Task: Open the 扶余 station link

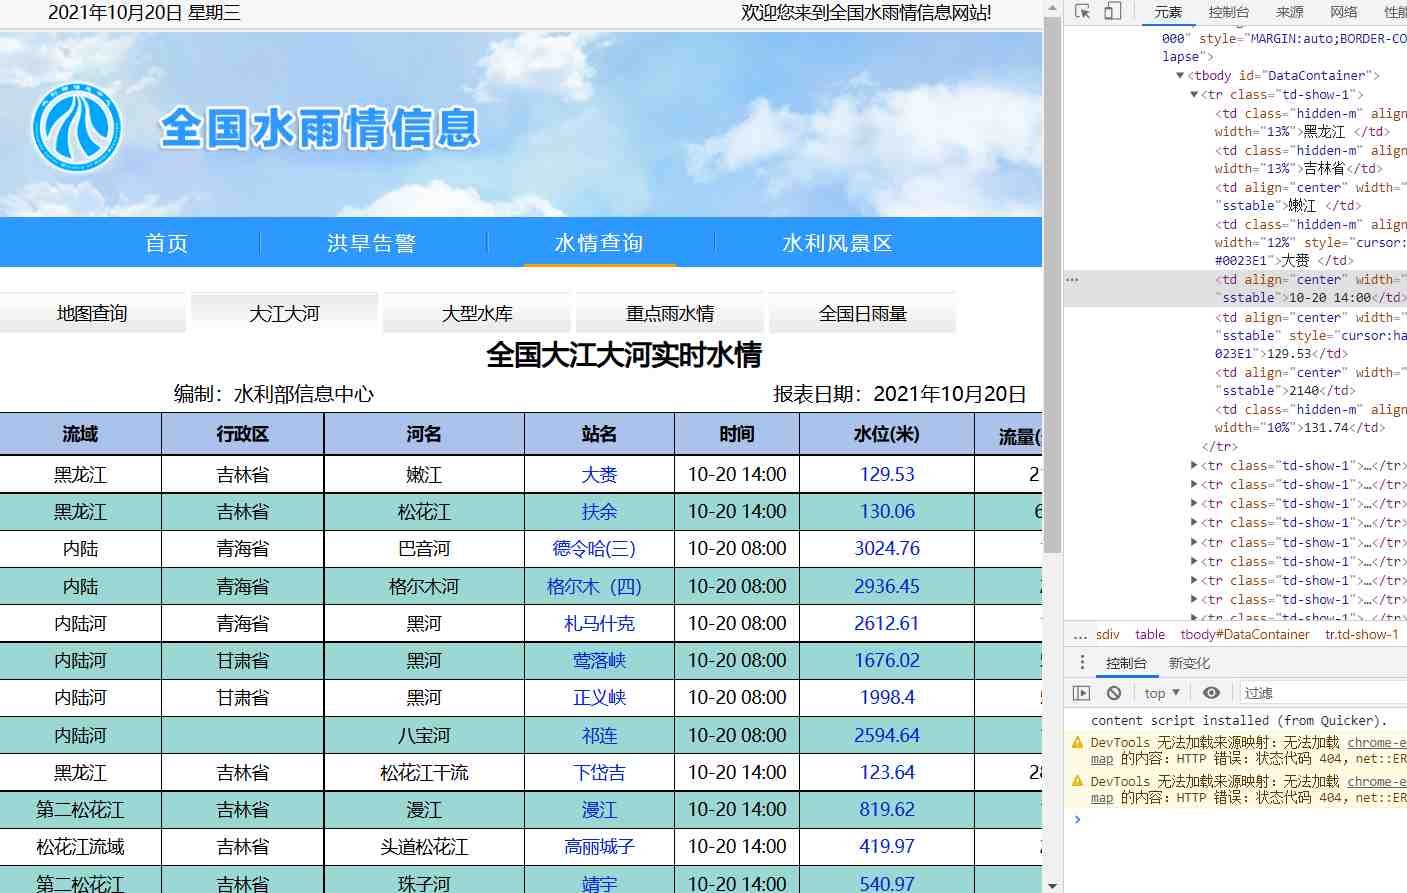Action: pos(599,511)
